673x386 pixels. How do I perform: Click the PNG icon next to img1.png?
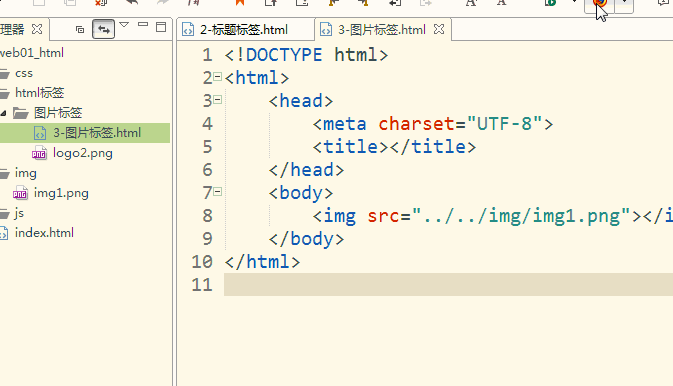(20, 193)
